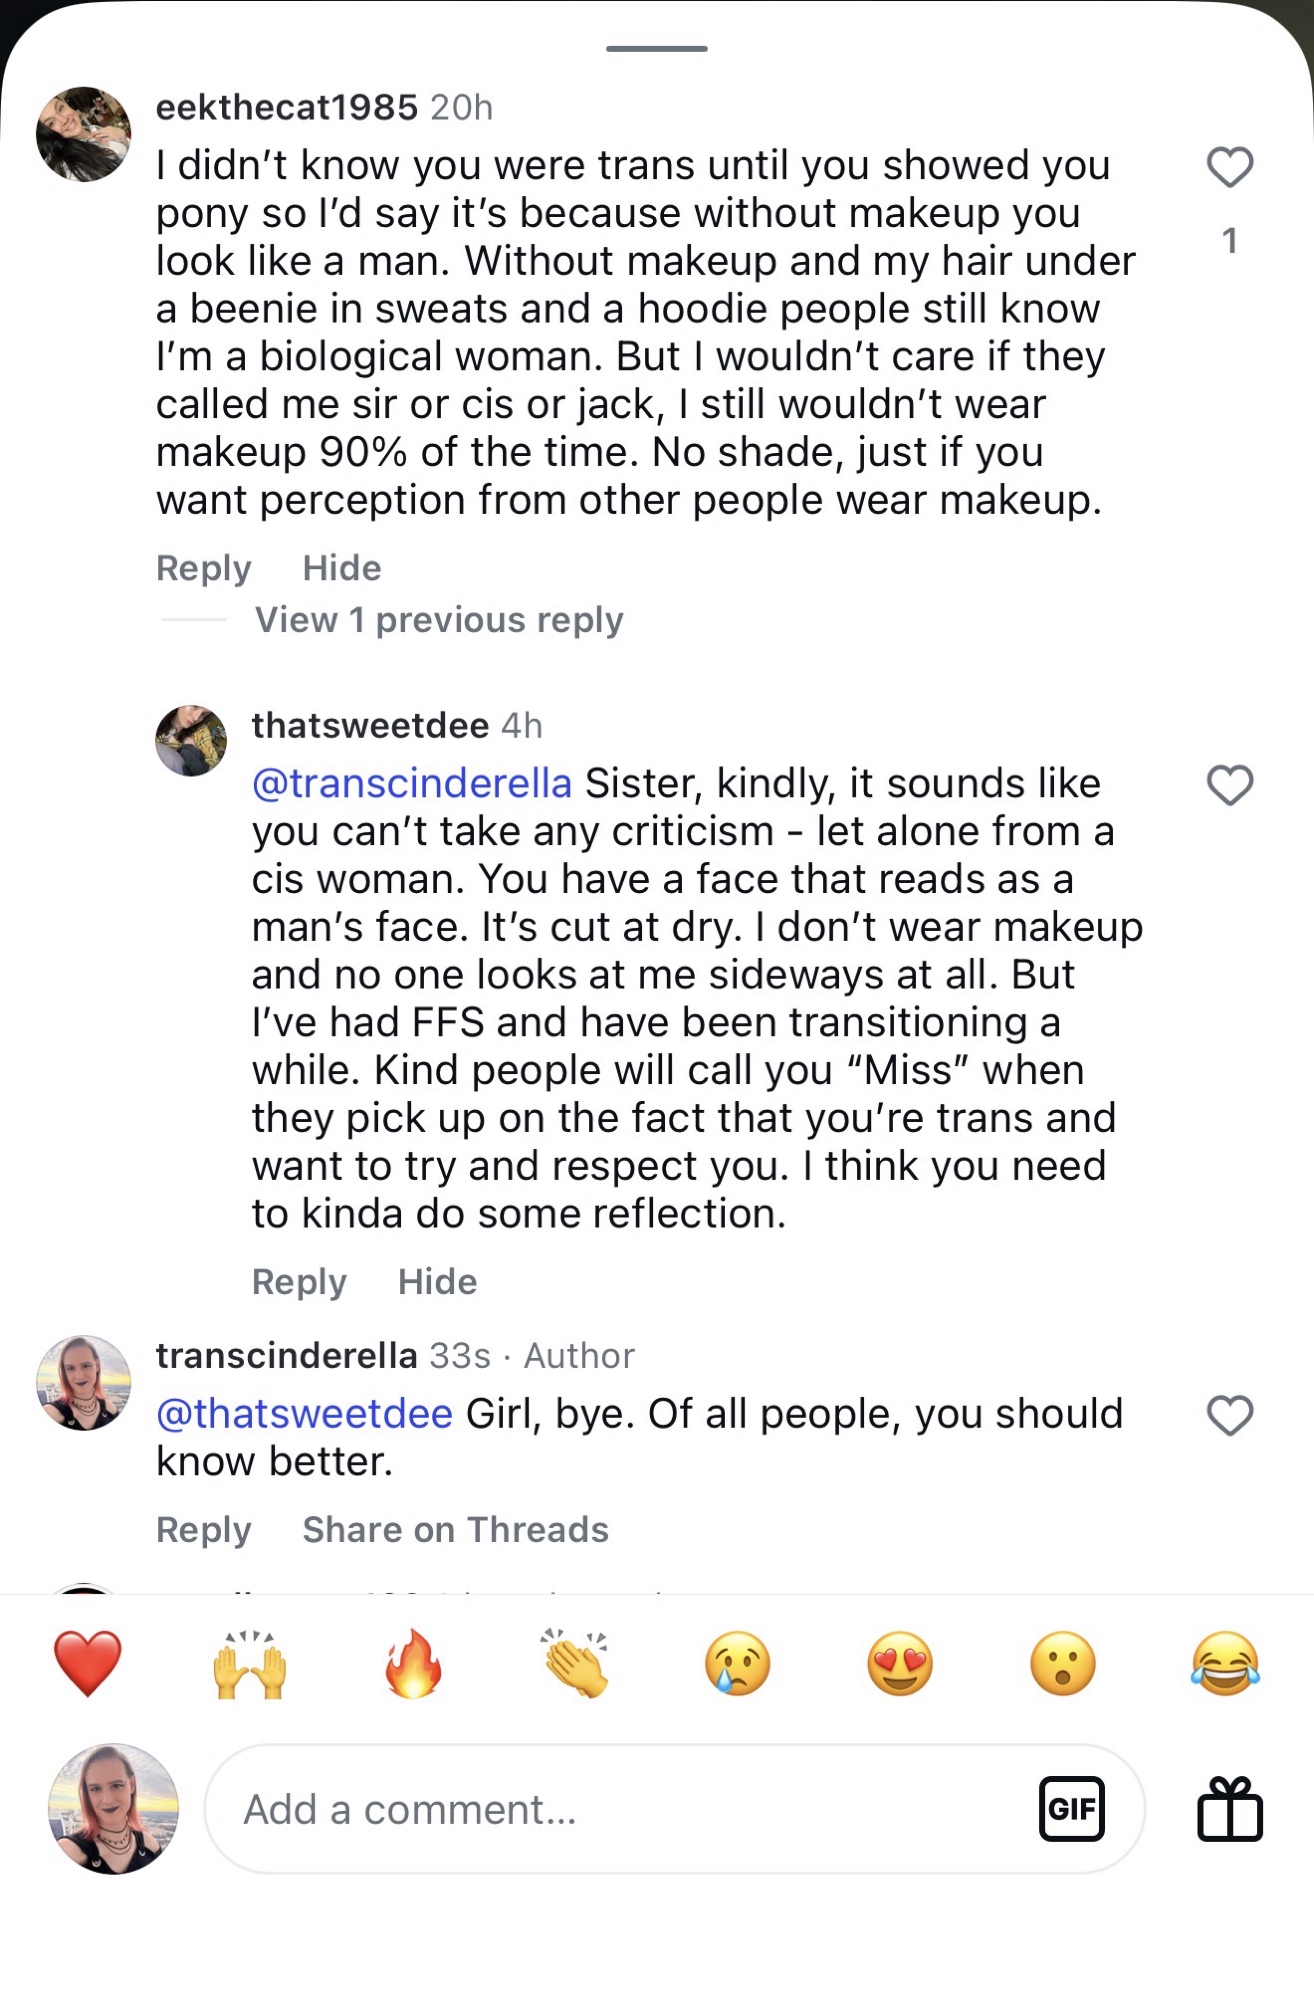Image resolution: width=1314 pixels, height=2000 pixels.
Task: Like thatsweetdee's reply with the heart
Action: [1229, 785]
